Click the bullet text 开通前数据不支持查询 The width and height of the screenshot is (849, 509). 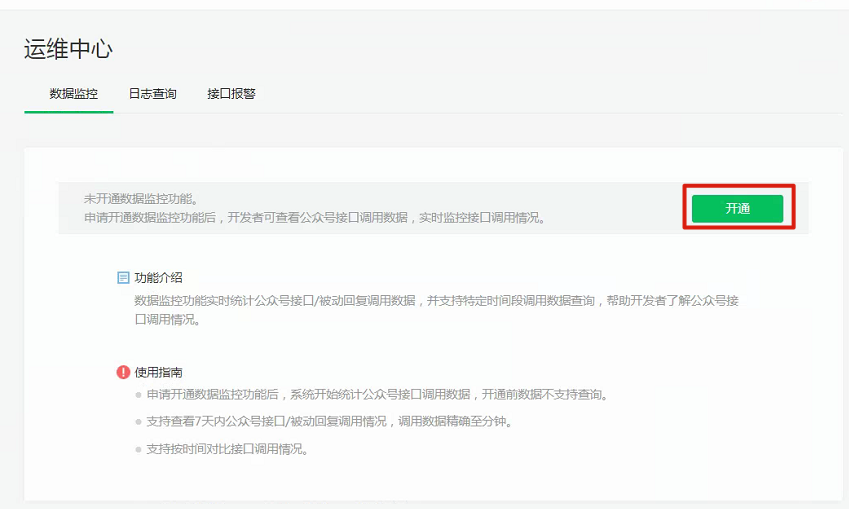(x=545, y=394)
